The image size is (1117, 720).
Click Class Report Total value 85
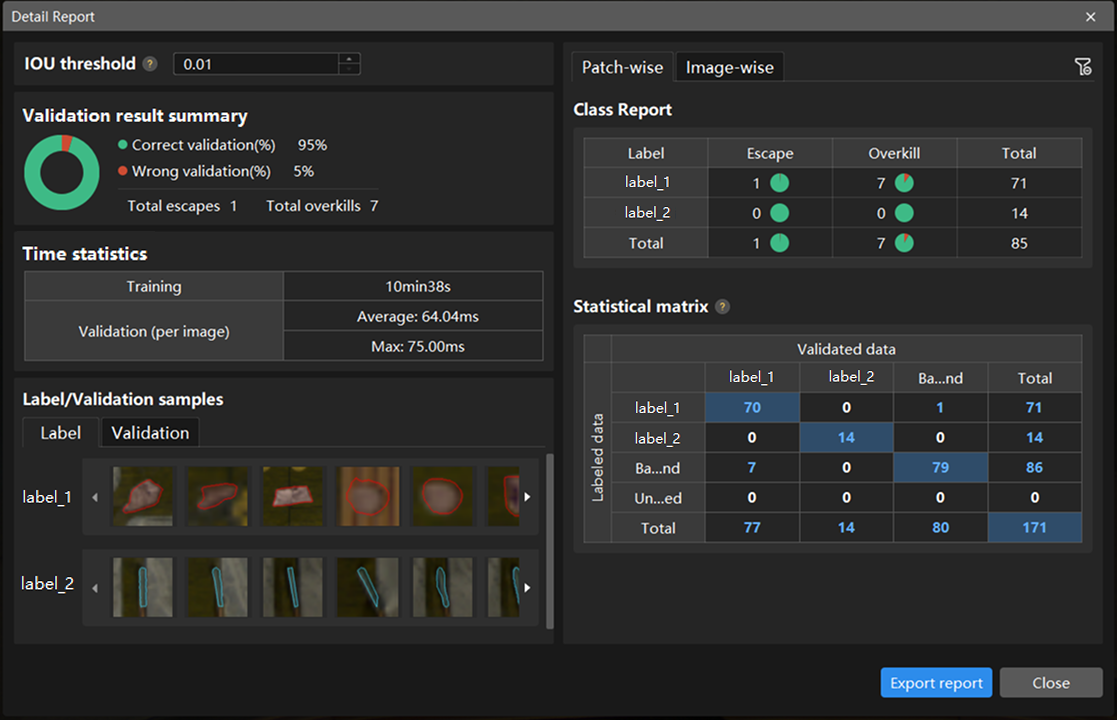coord(1019,243)
